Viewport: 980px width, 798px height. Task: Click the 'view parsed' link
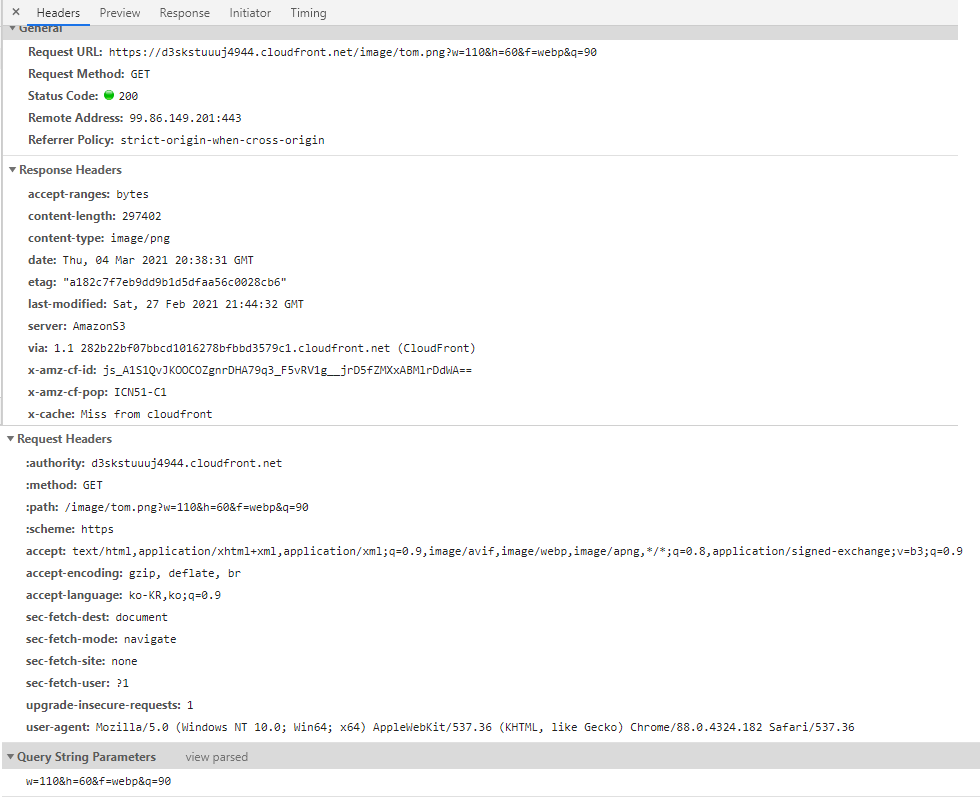(216, 757)
